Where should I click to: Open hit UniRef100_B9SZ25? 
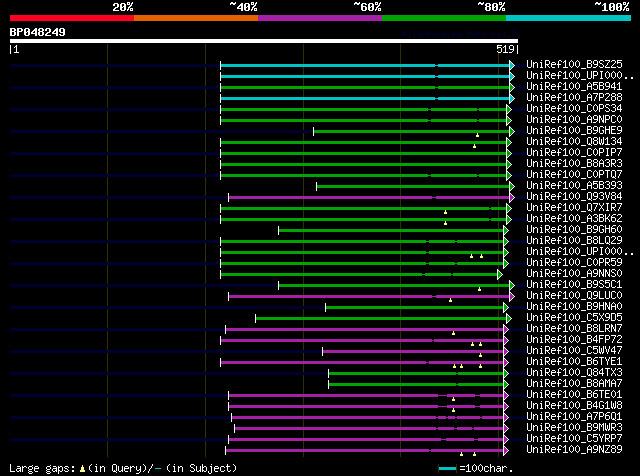[x=574, y=65]
